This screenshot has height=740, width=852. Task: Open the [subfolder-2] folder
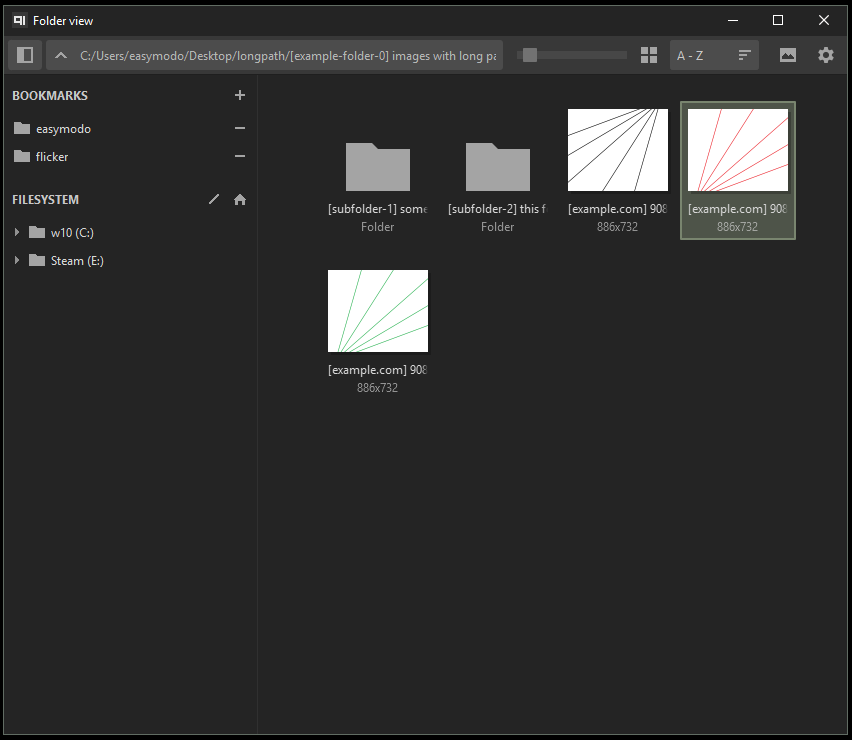pyautogui.click(x=498, y=171)
